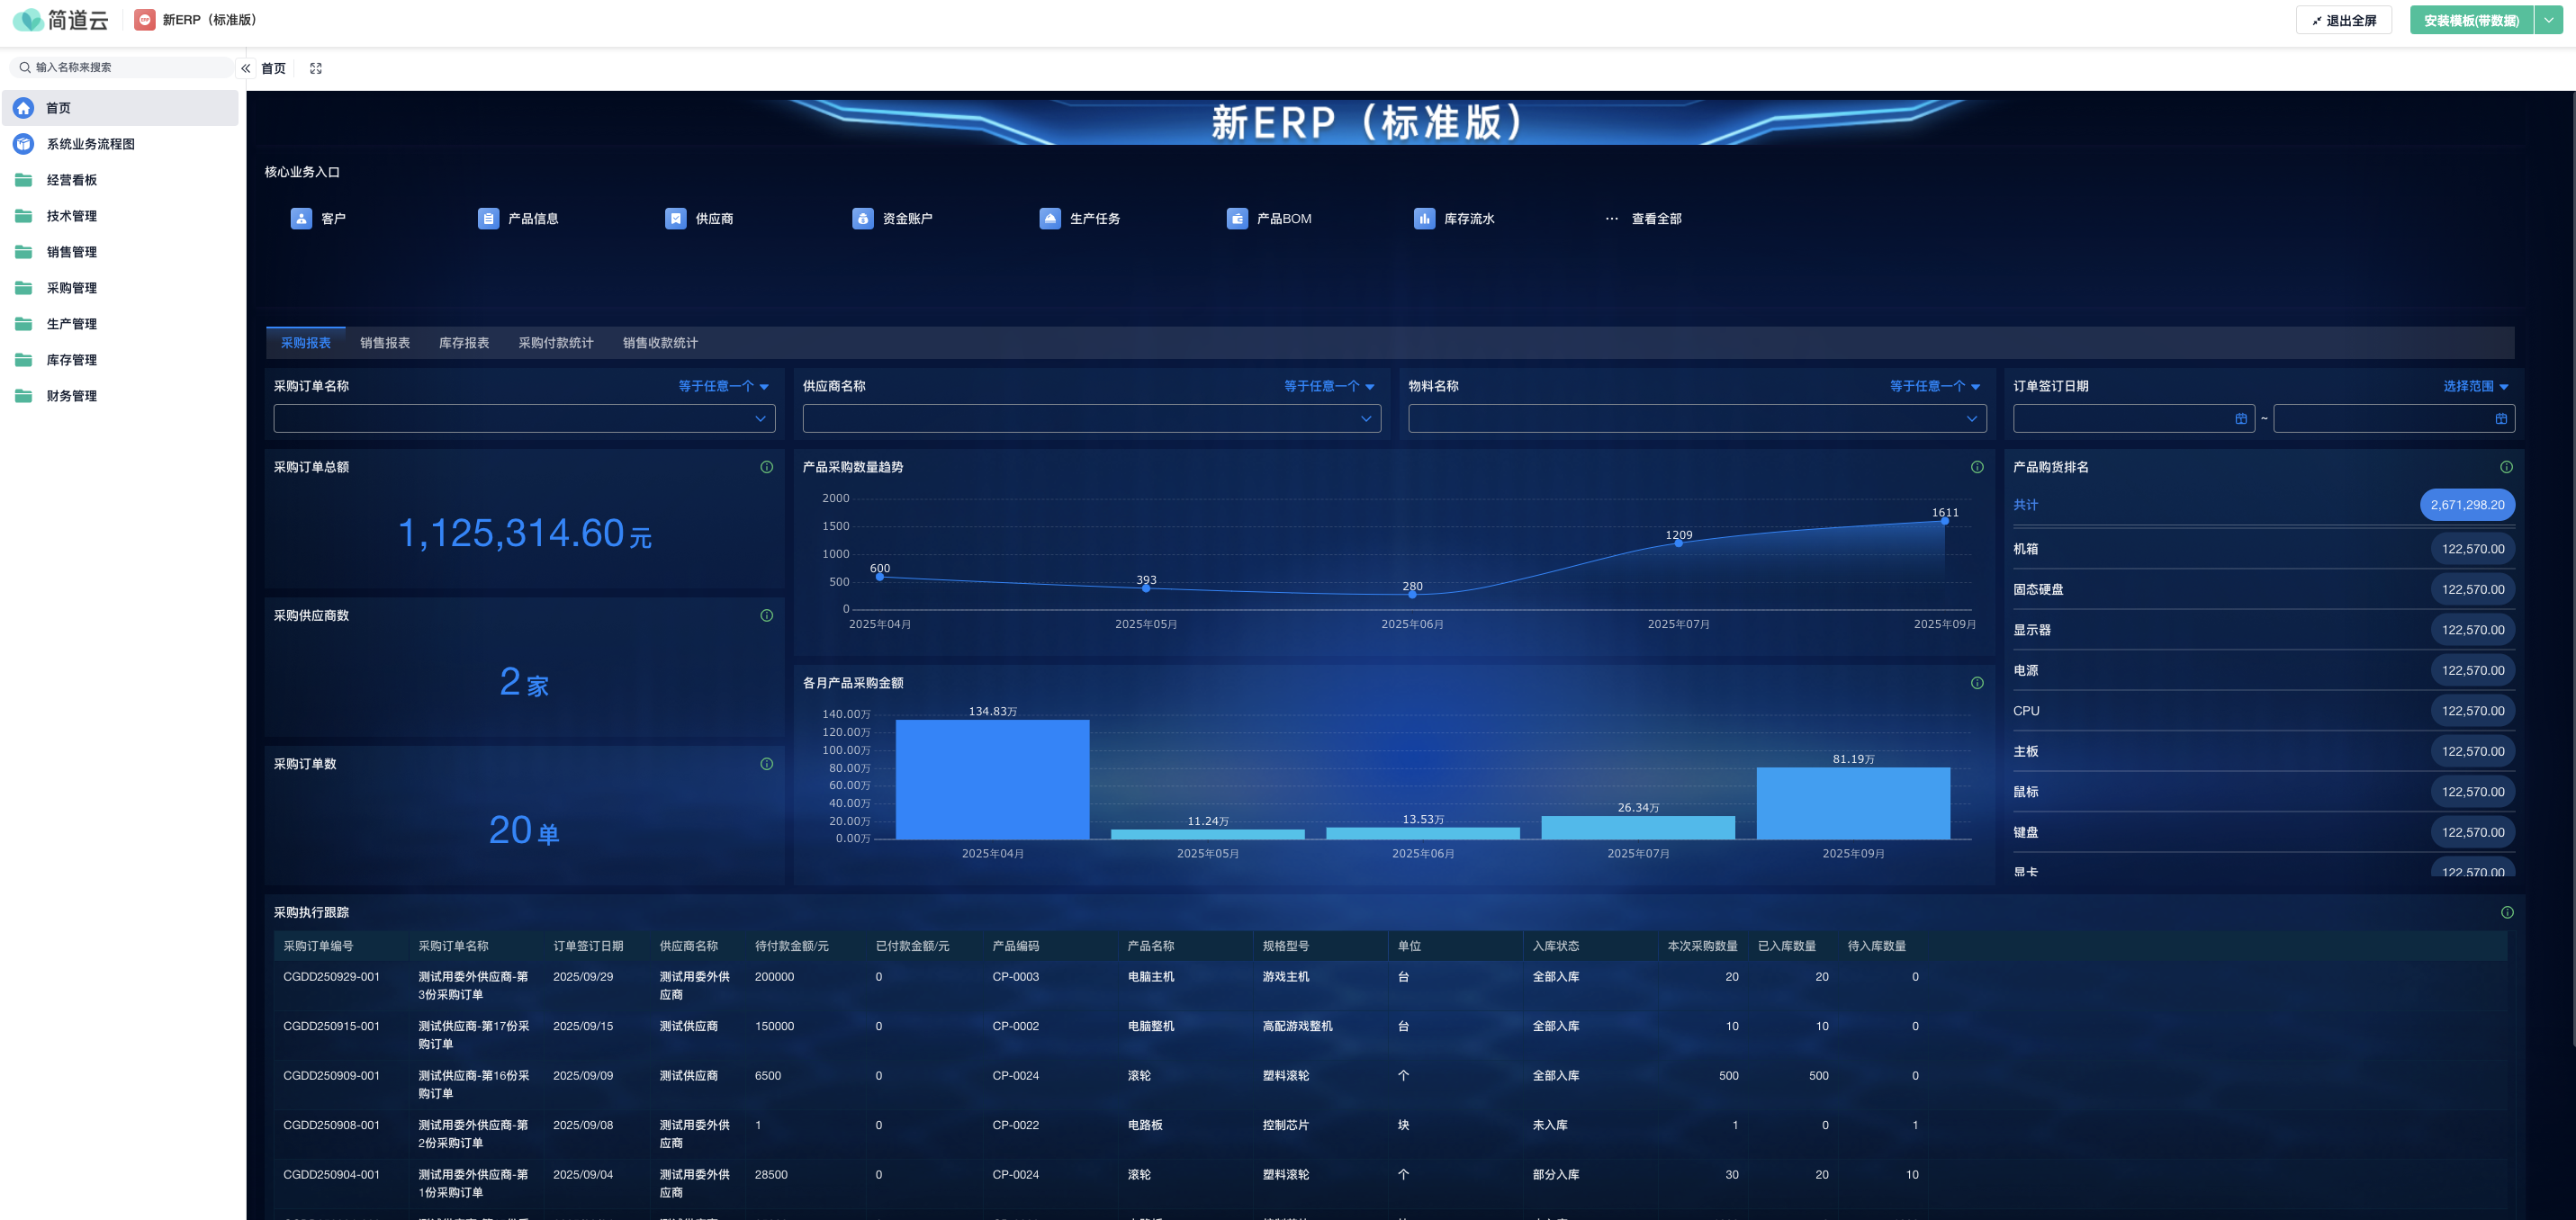Click the 2025年04月 bar in 各月产品采购金额
This screenshot has width=2576, height=1220.
click(x=992, y=779)
